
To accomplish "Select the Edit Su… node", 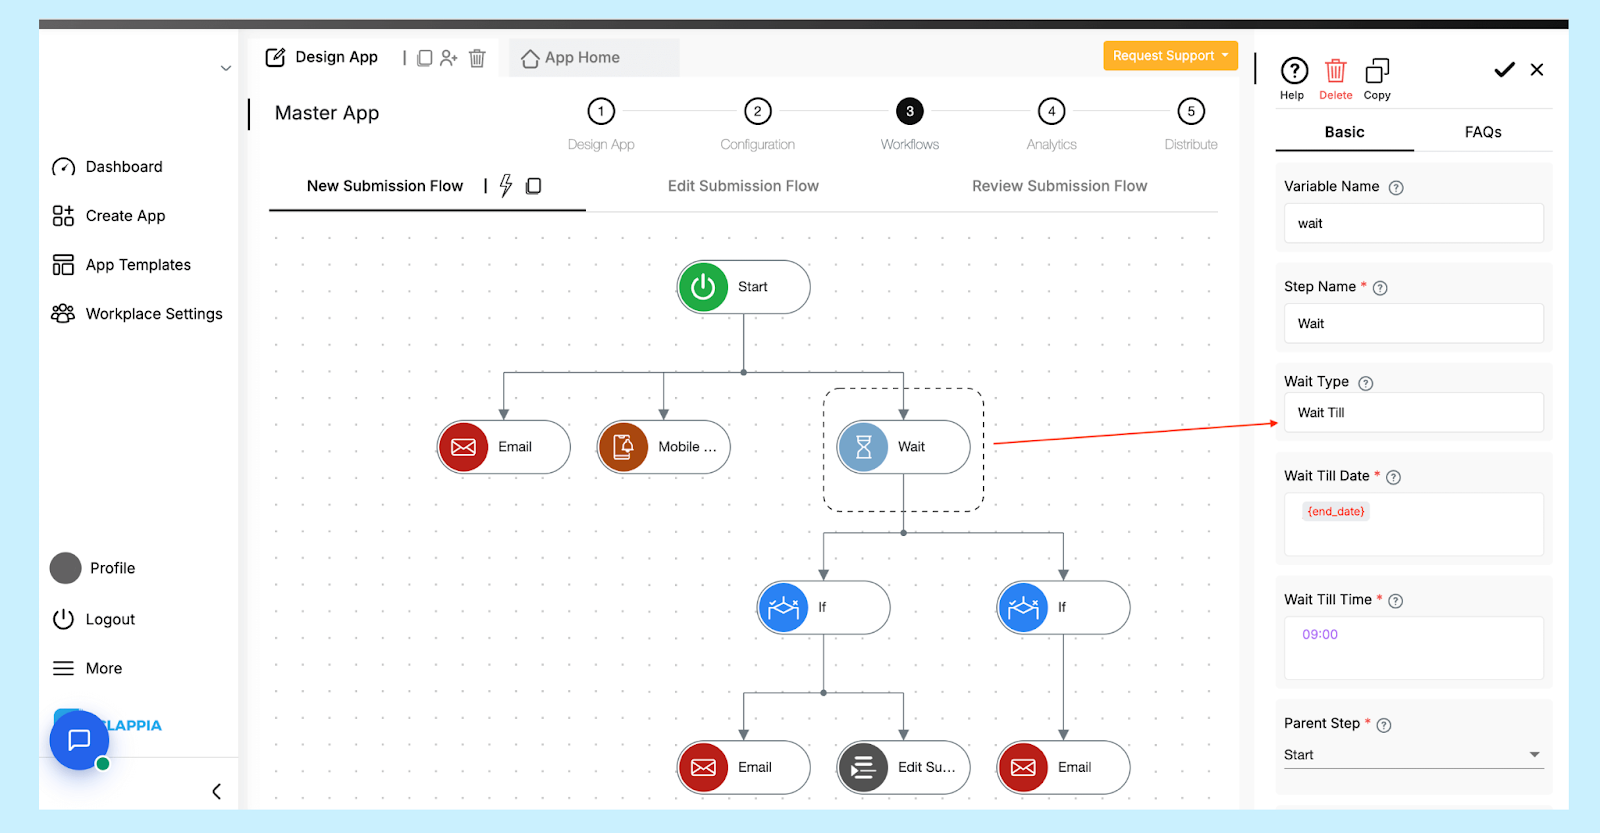I will point(903,767).
